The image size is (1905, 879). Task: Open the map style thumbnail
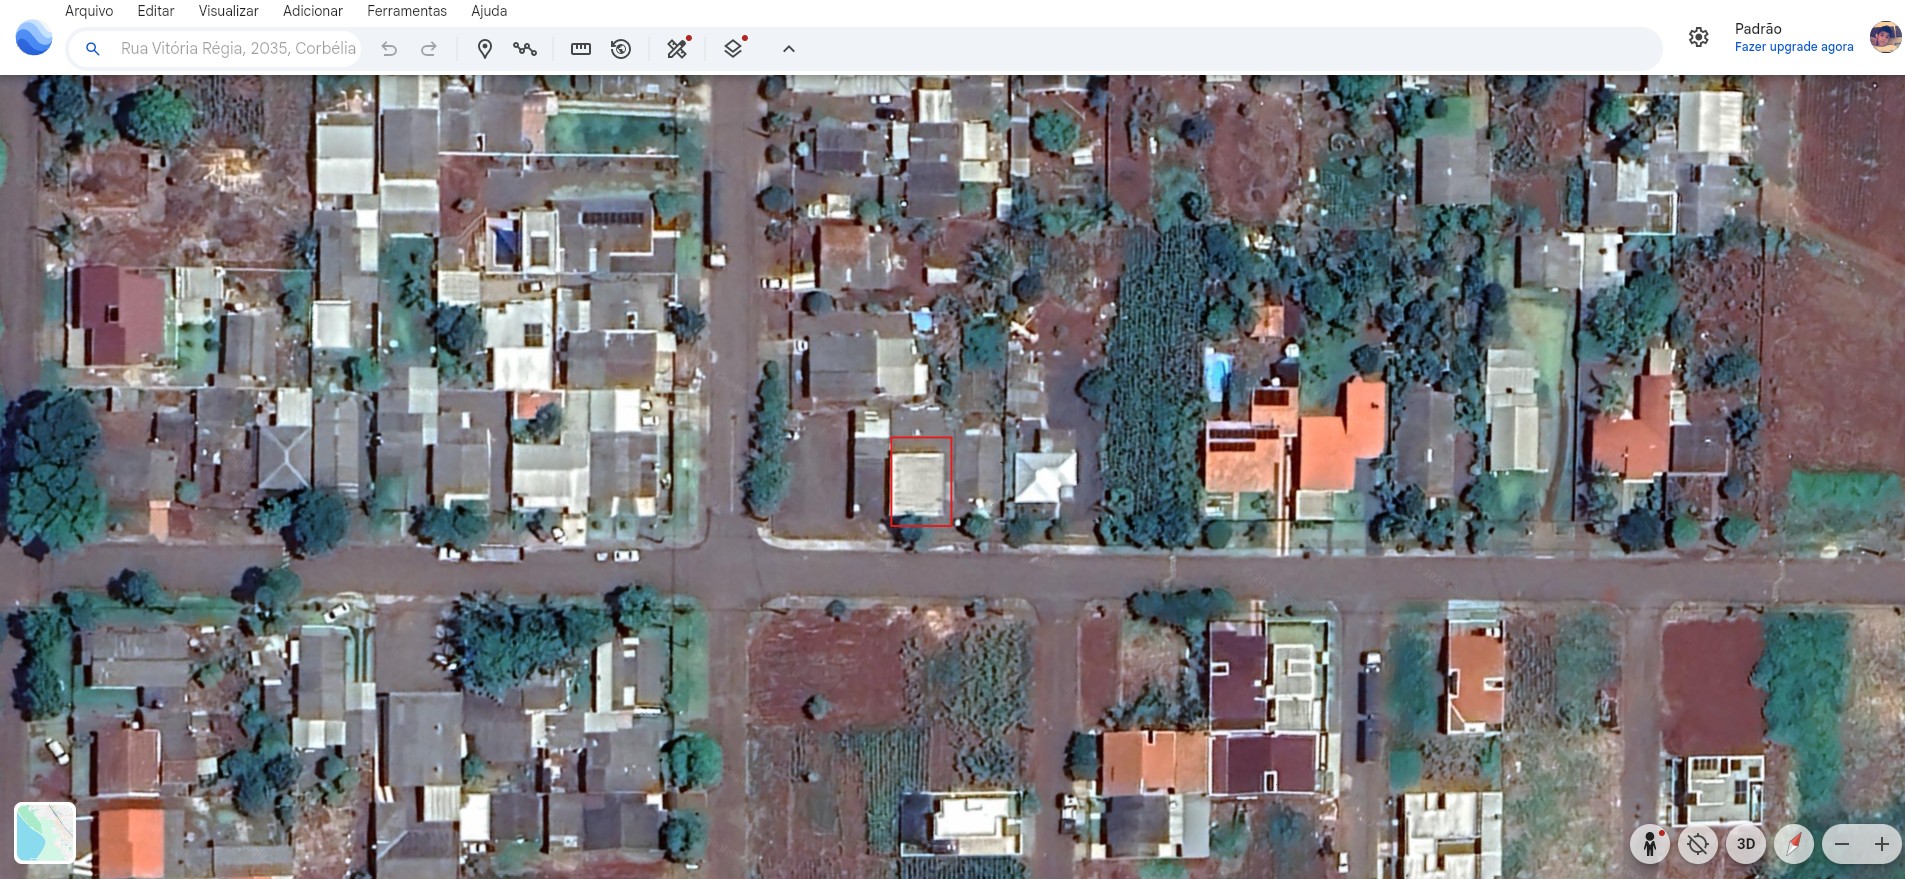tap(45, 832)
